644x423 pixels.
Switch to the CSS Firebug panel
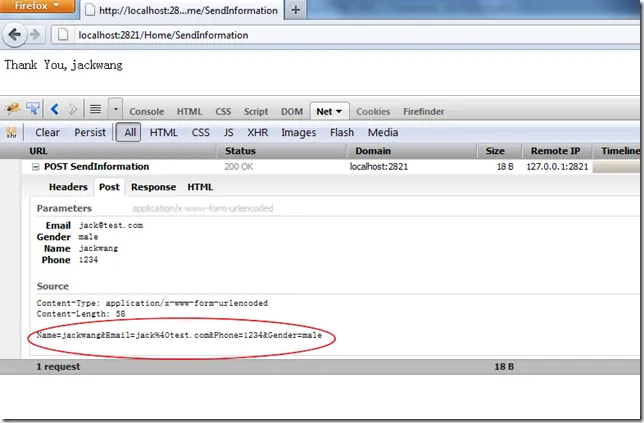point(223,112)
